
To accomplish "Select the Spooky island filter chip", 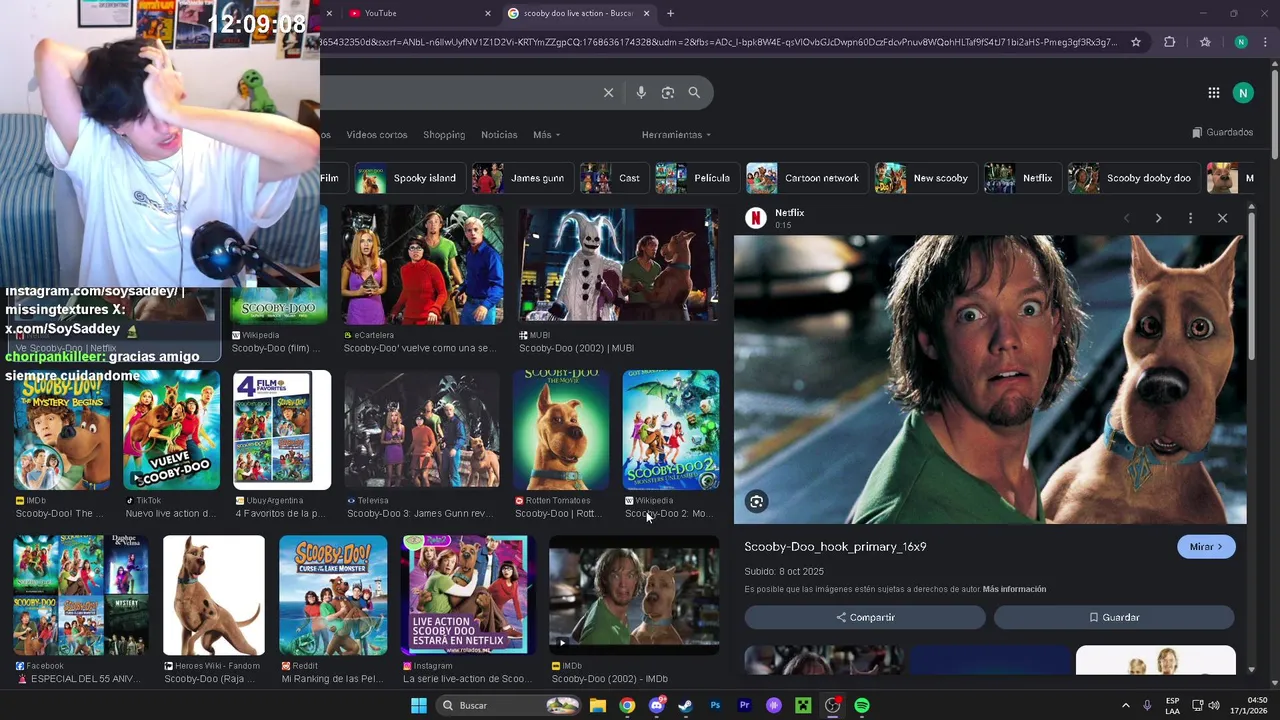I will [409, 178].
